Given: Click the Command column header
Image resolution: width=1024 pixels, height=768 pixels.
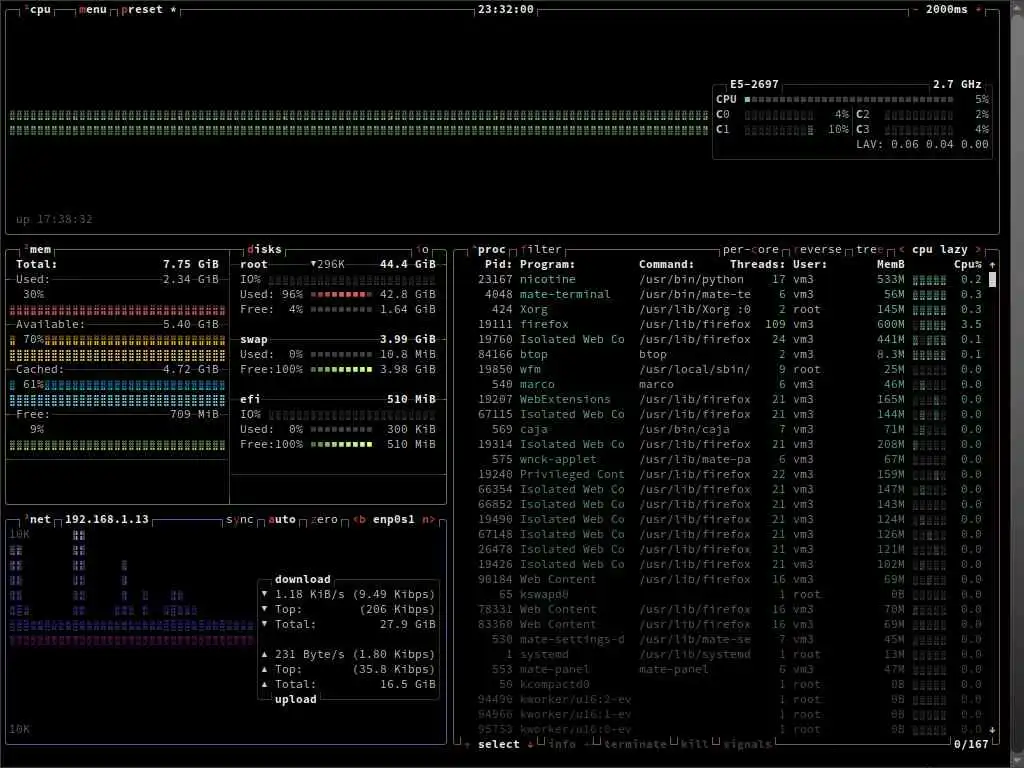Looking at the screenshot, I should (x=667, y=264).
